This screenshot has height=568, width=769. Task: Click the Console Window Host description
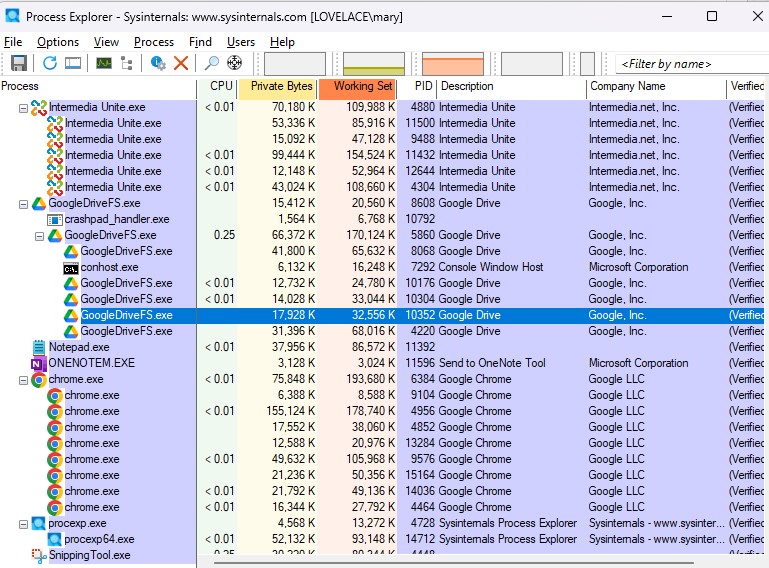pos(490,267)
